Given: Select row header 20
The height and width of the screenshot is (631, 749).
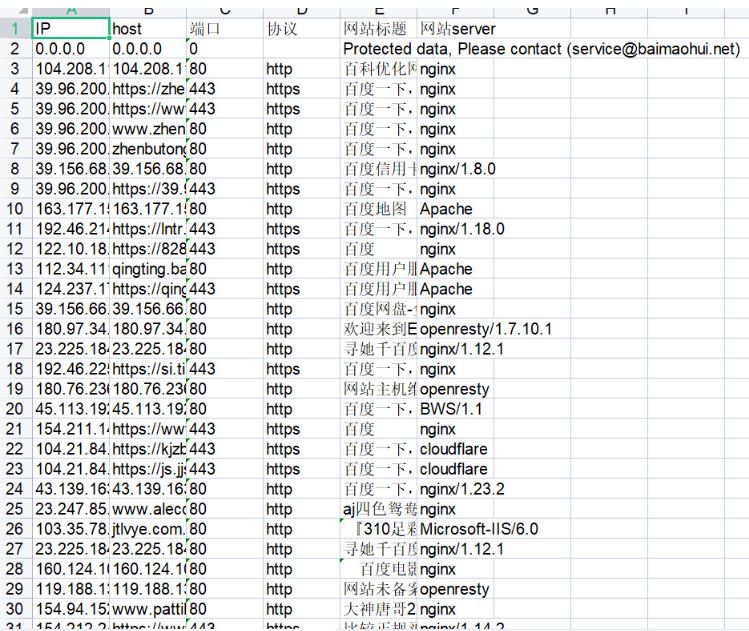Looking at the screenshot, I should pos(15,409).
